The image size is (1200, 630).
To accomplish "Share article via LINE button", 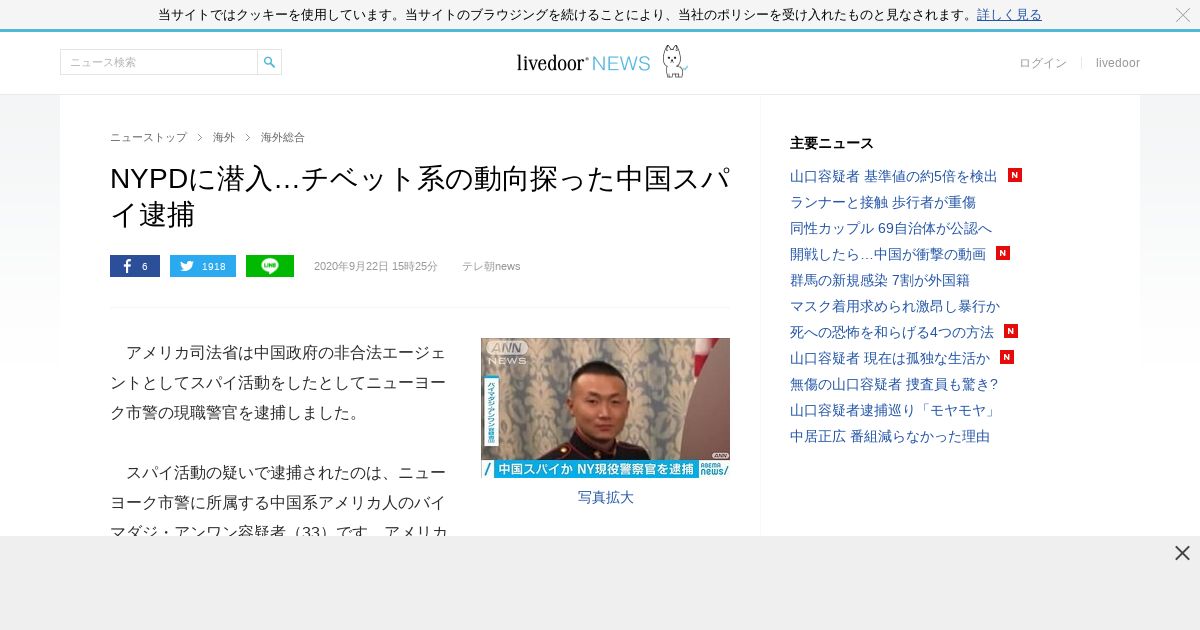I will (270, 266).
